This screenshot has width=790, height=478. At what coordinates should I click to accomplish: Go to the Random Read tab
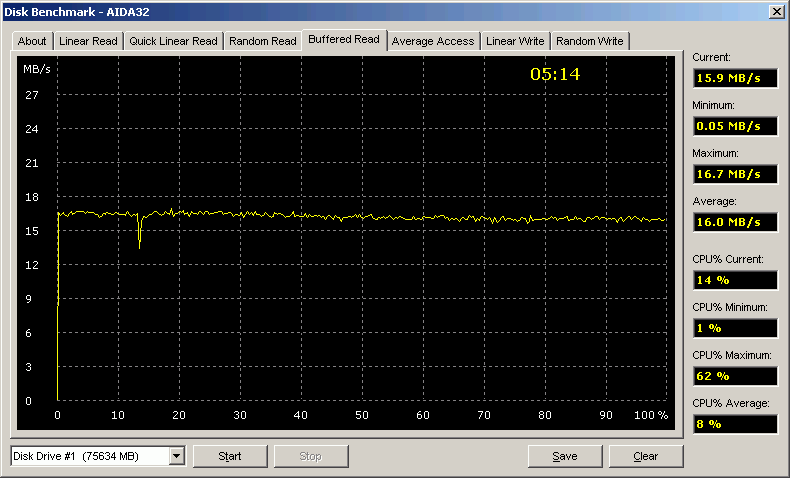coord(262,41)
